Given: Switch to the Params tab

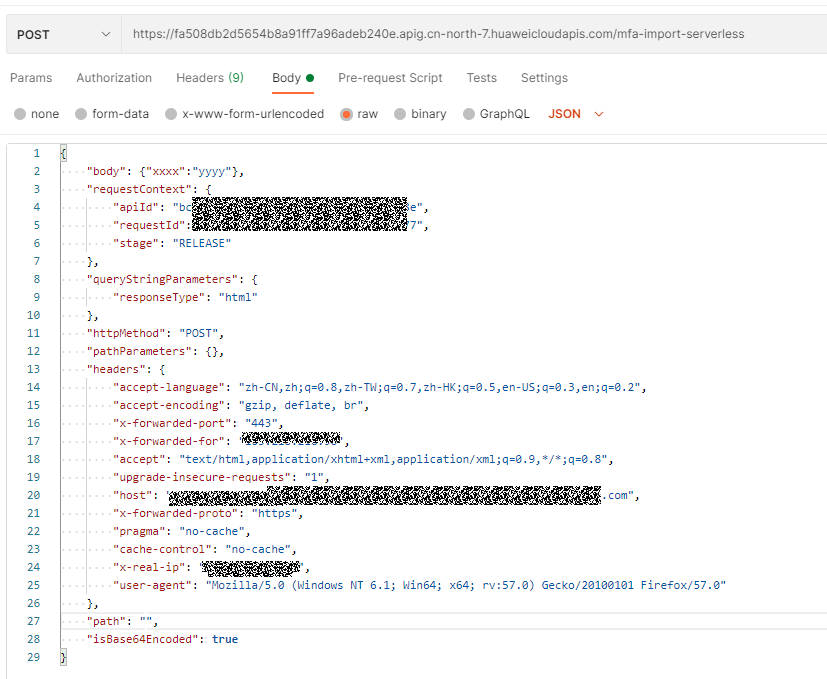Looking at the screenshot, I should point(31,78).
